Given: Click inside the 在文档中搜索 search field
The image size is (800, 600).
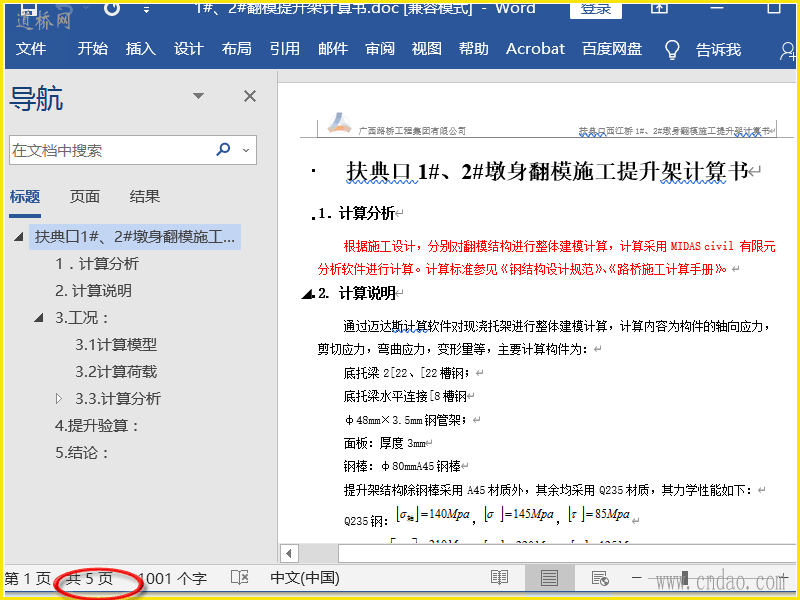Looking at the screenshot, I should pyautogui.click(x=105, y=151).
